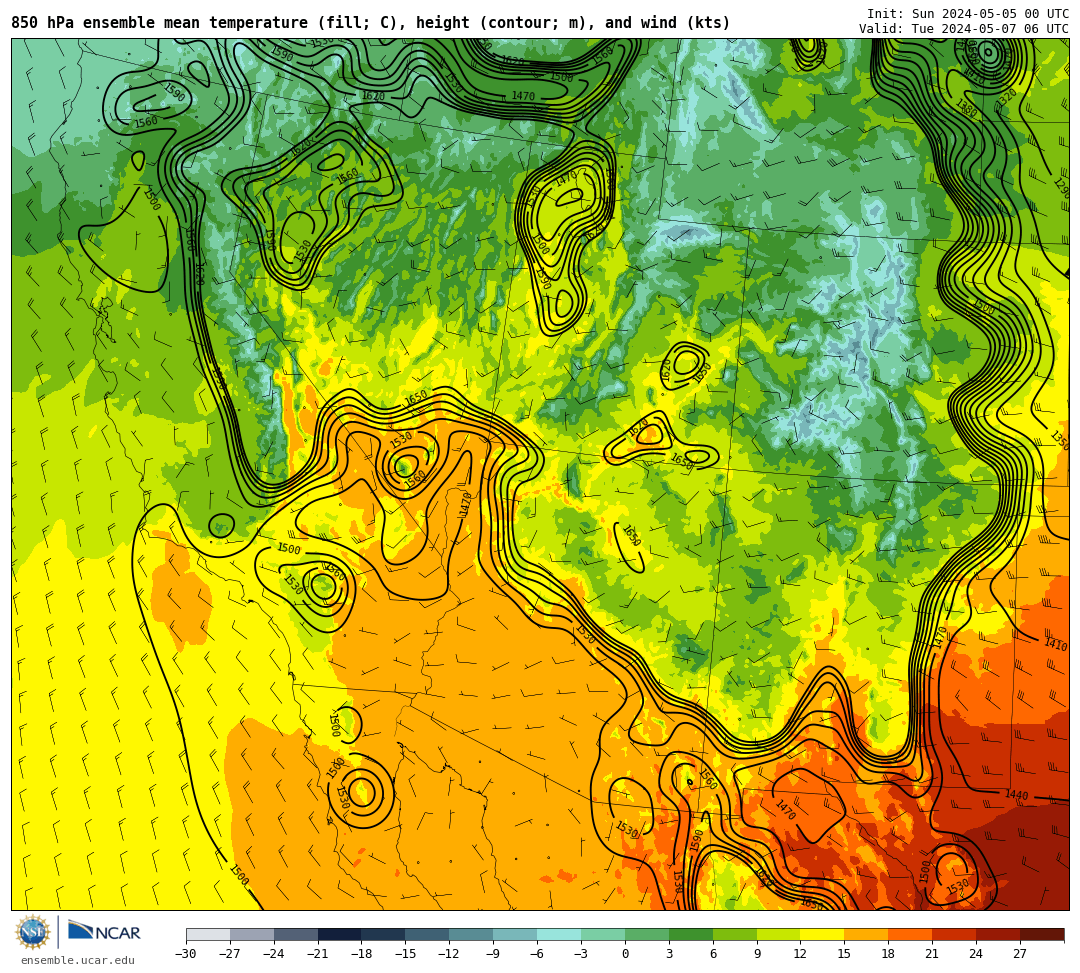Screen dimensions: 1080x973
Task: Pick the slate -24 to -21 colorbar swatch
Action: pos(296,934)
